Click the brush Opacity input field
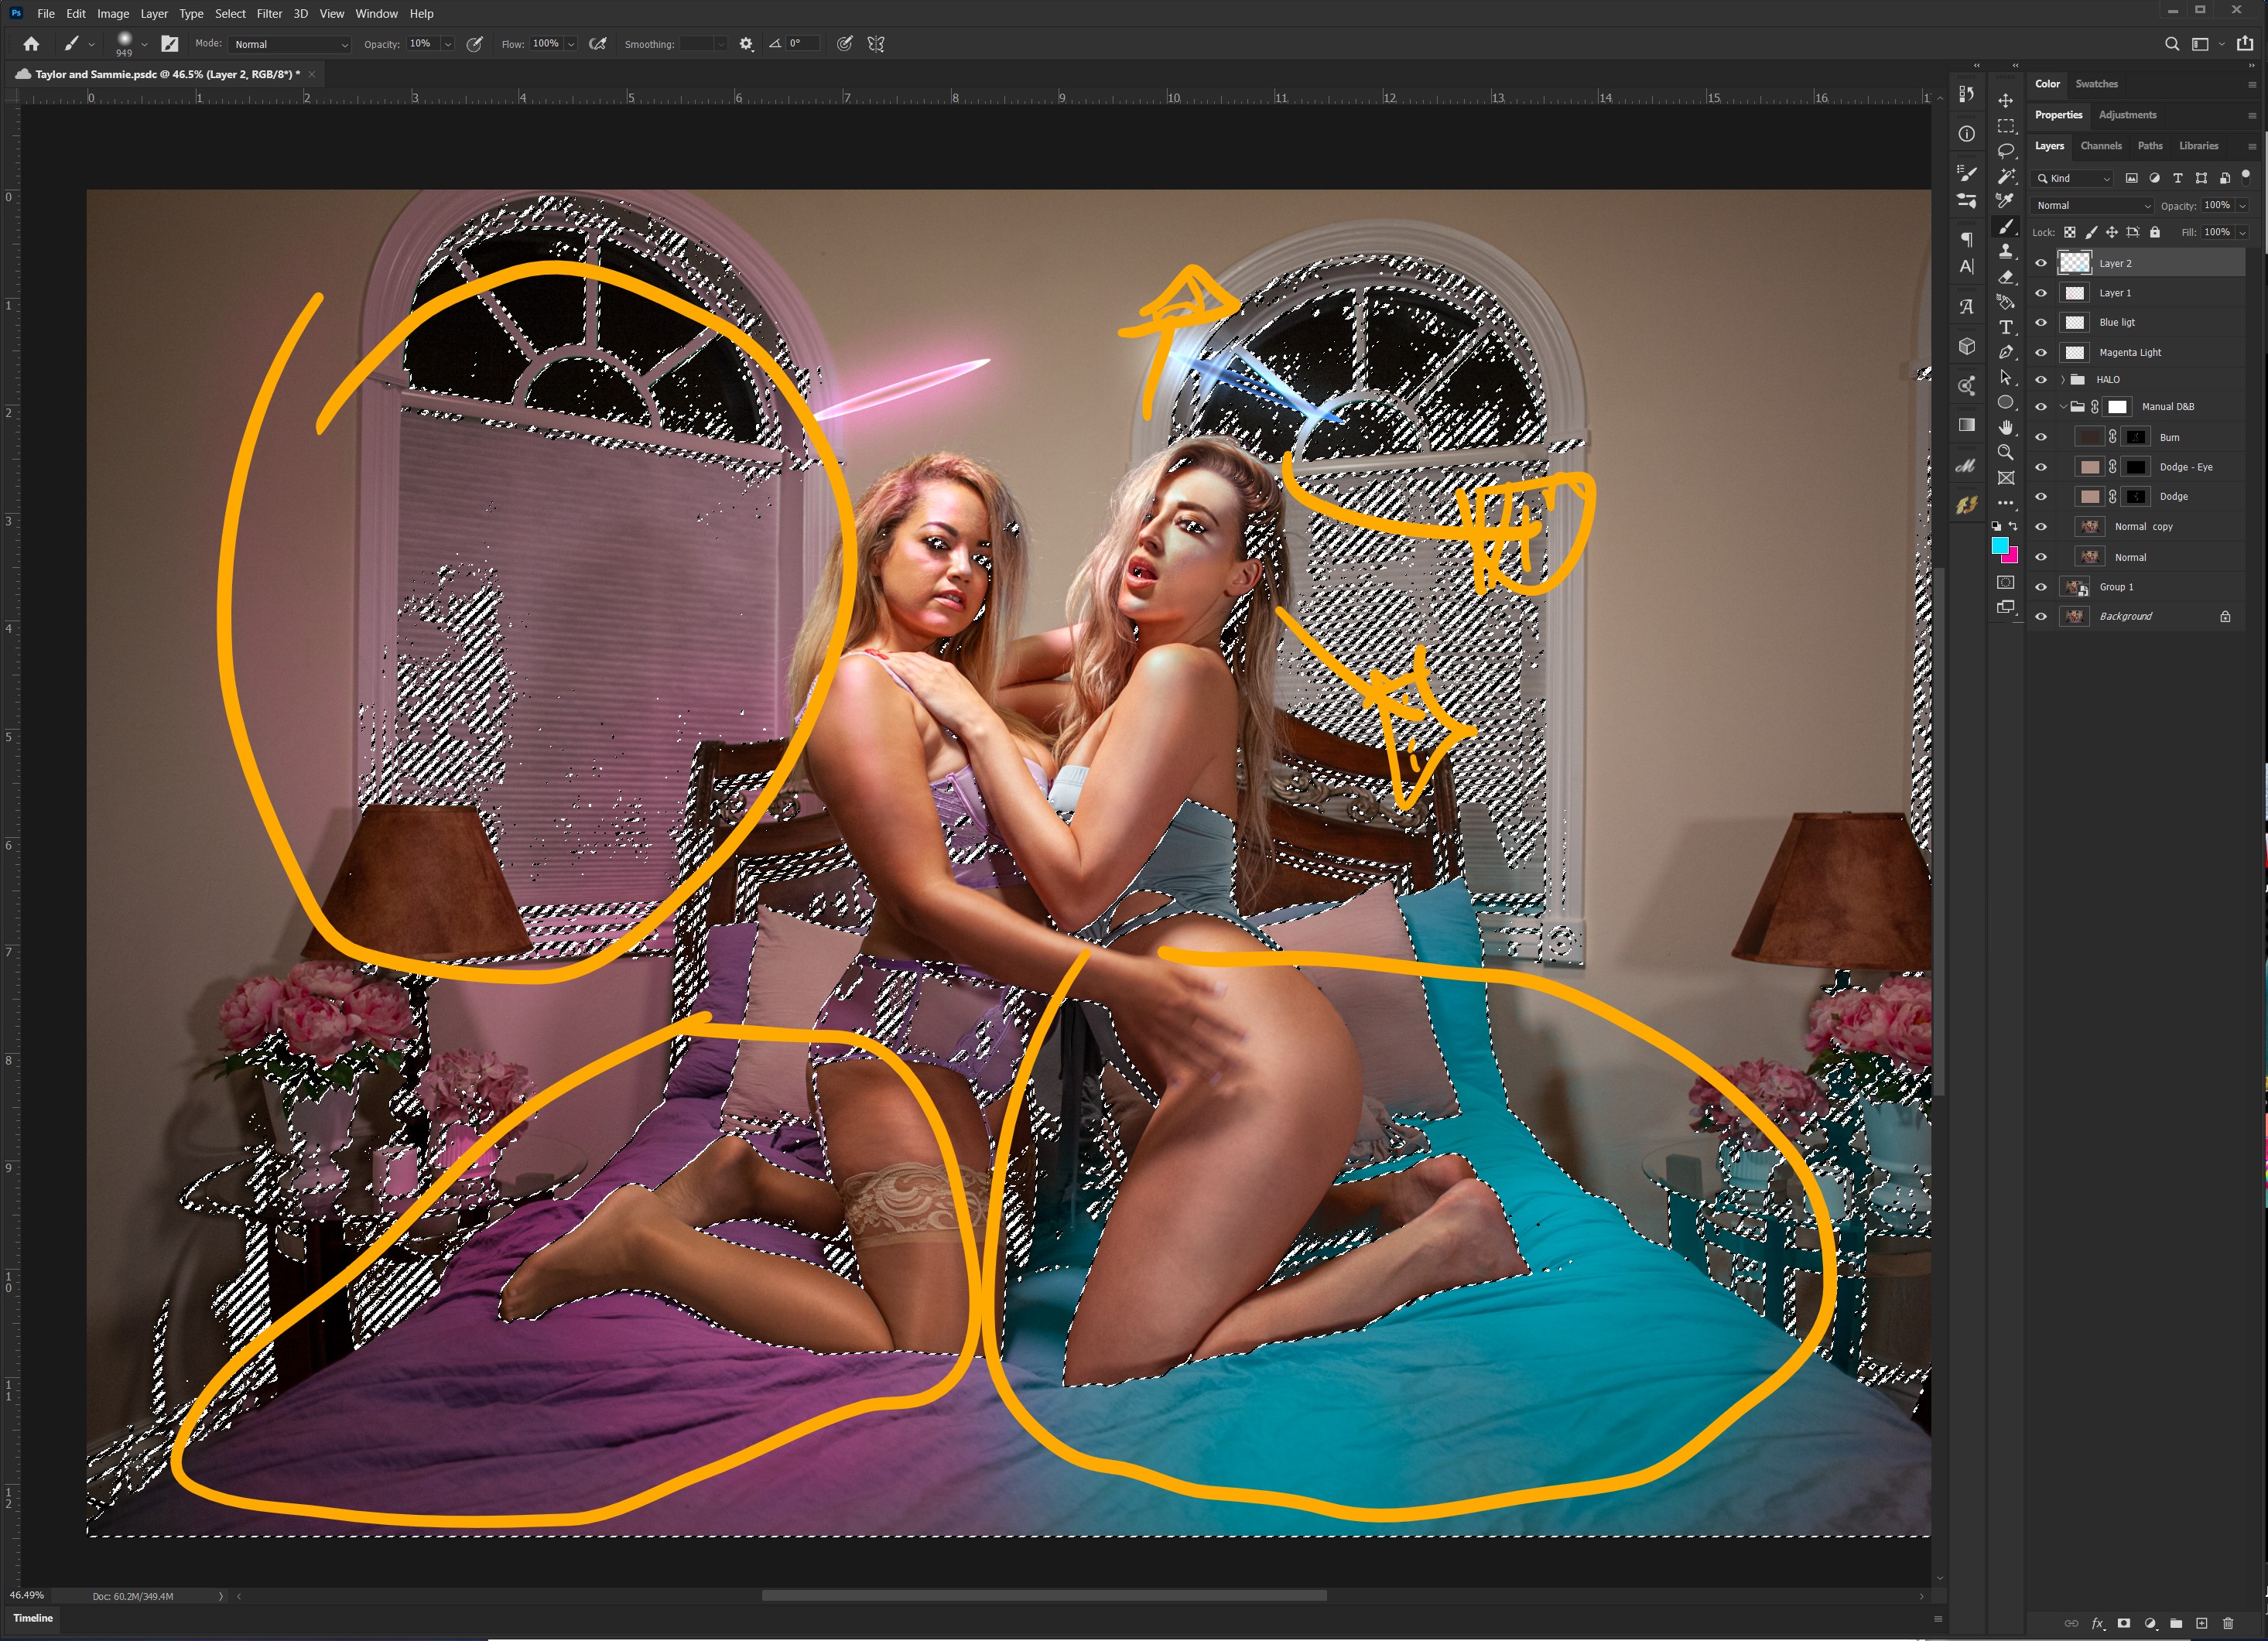2268x1641 pixels. [x=422, y=44]
